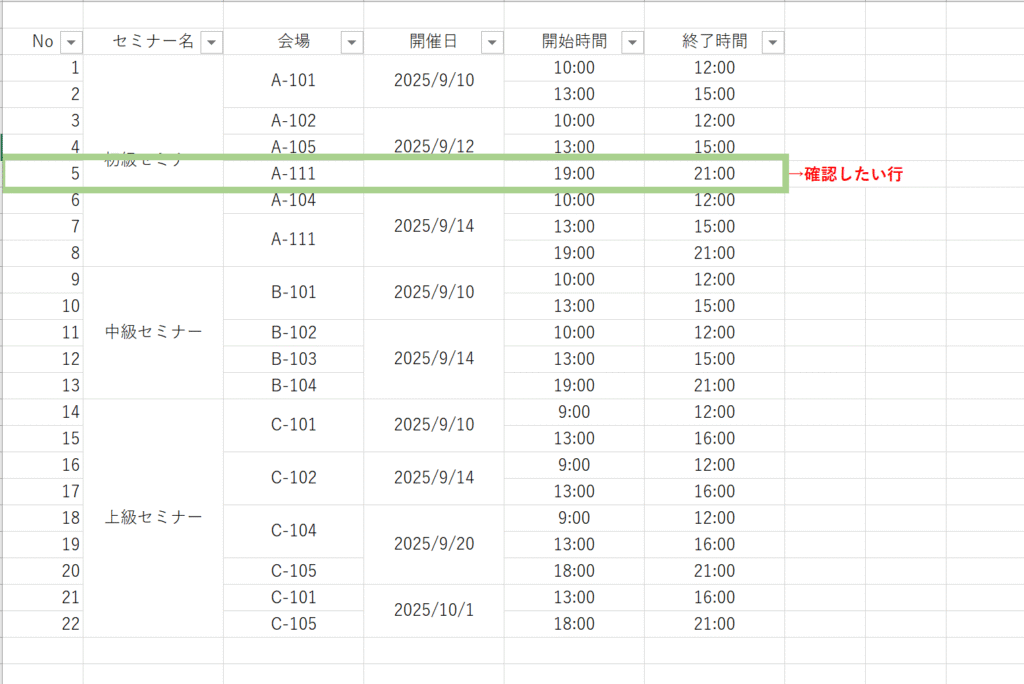1024x684 pixels.
Task: Click the B-101 venue cell
Action: click(293, 293)
